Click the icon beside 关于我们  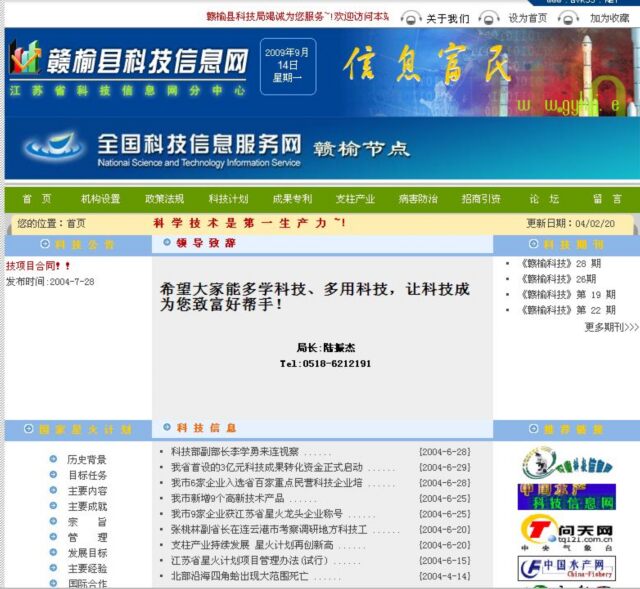coord(410,18)
